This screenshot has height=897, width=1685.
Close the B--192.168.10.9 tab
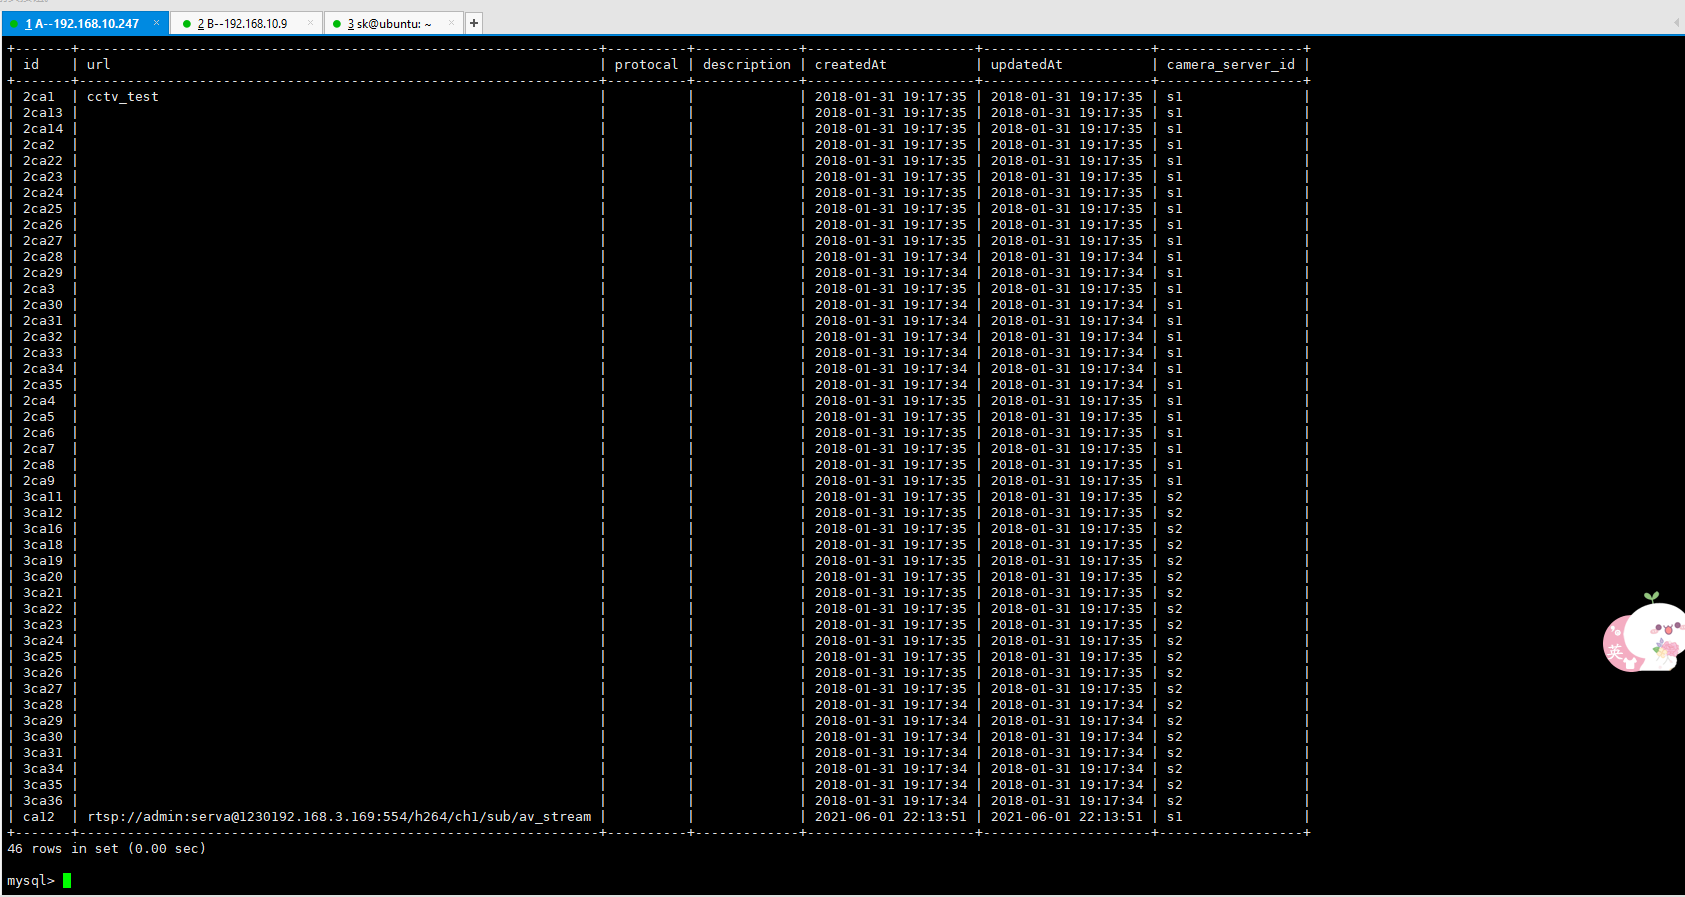point(310,22)
